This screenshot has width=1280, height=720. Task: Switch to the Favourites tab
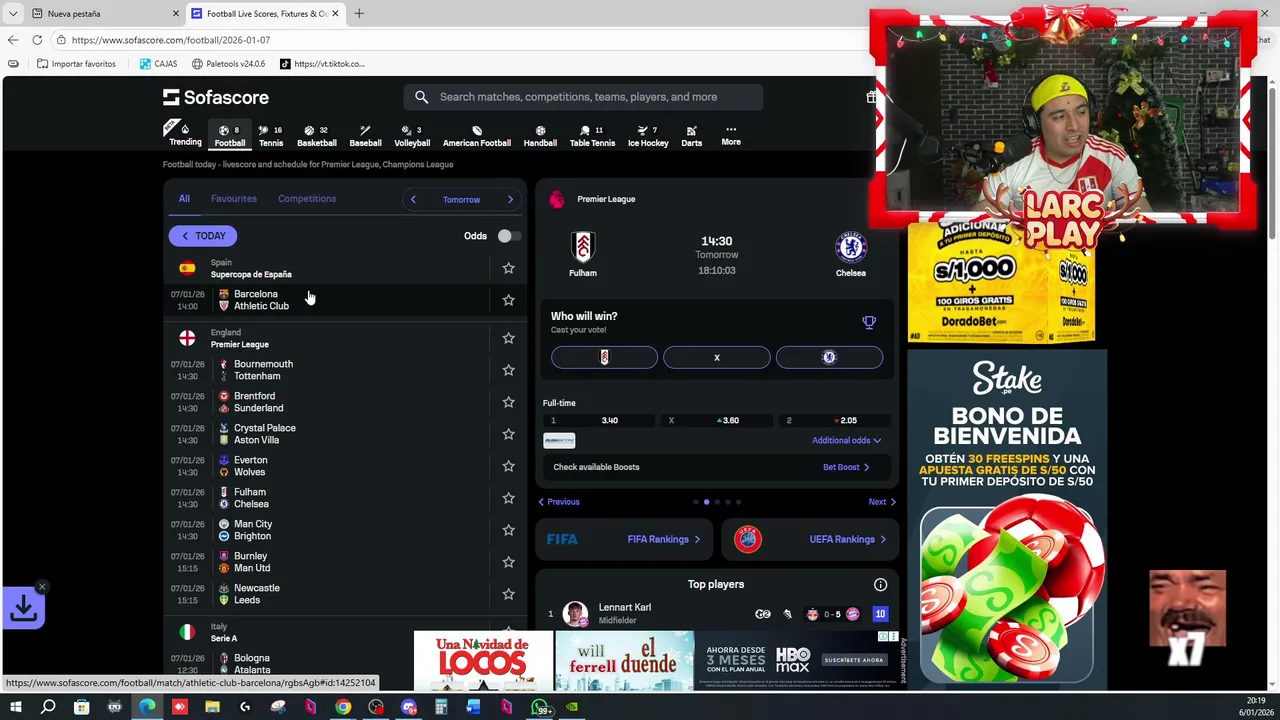click(x=234, y=198)
